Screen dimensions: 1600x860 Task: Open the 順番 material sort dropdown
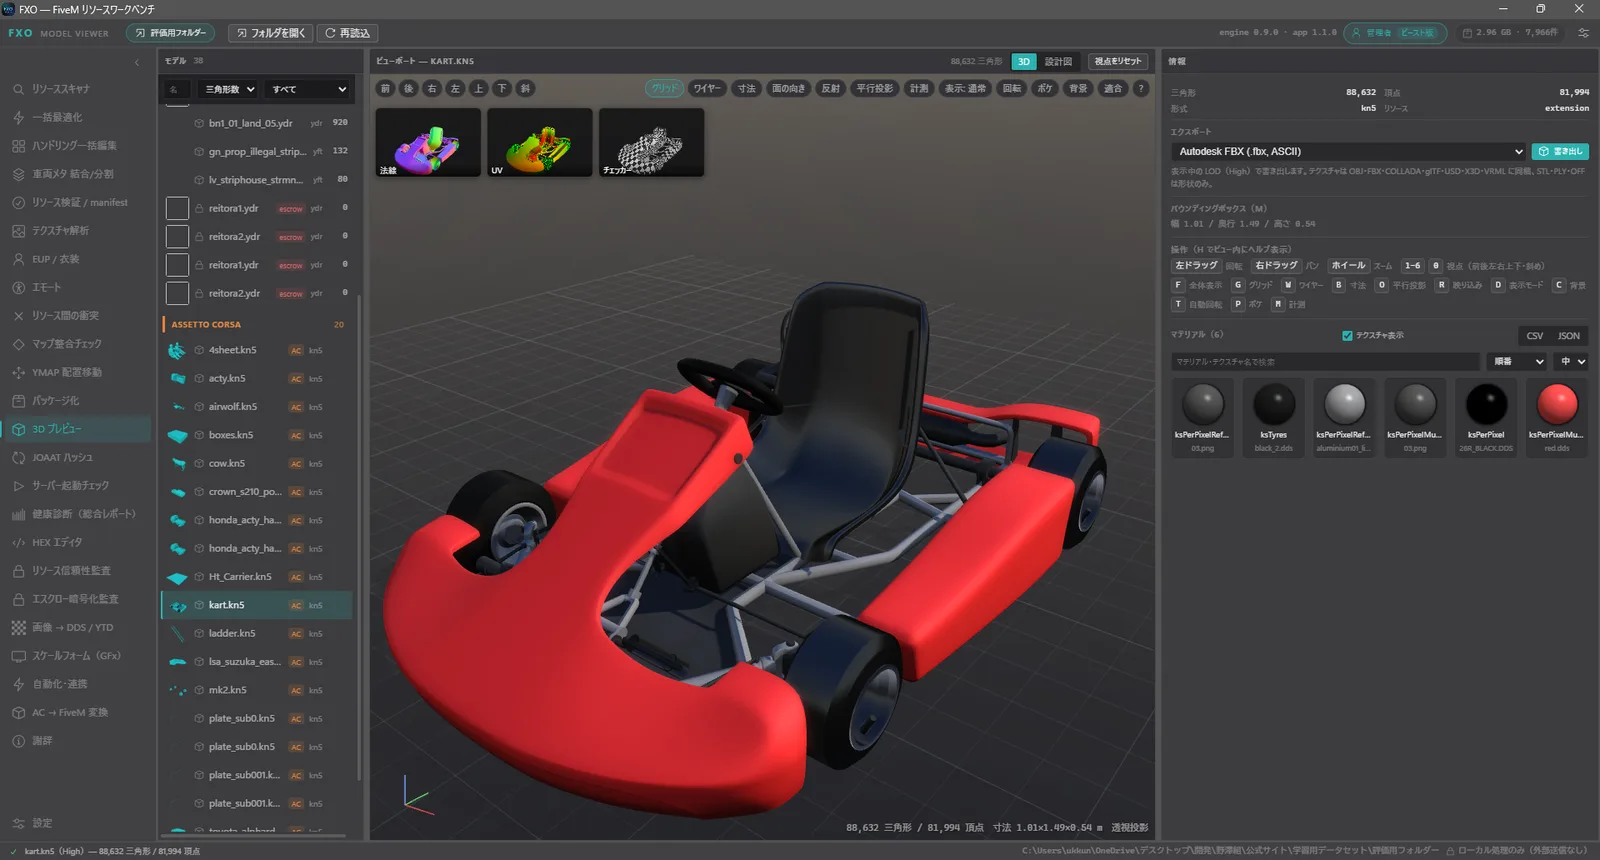[x=1517, y=362]
